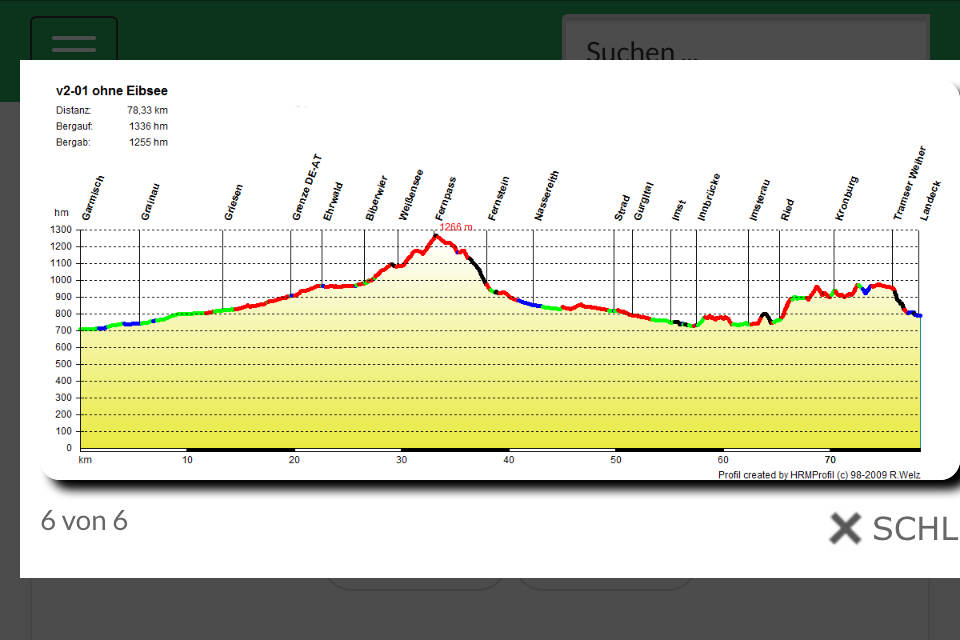960x640 pixels.
Task: Click the HRMProfil credit text
Action: coord(819,475)
